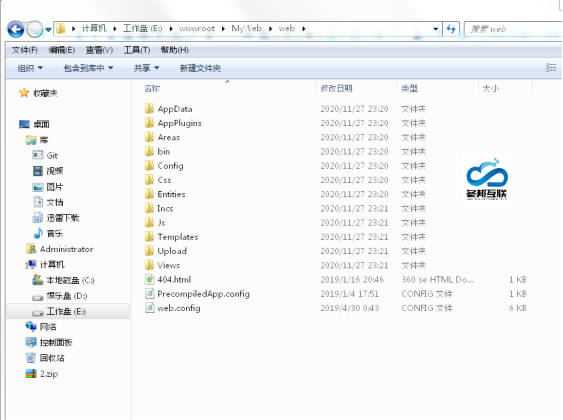The height and width of the screenshot is (420, 563).
Task: Select the Music library icon
Action: click(x=38, y=233)
